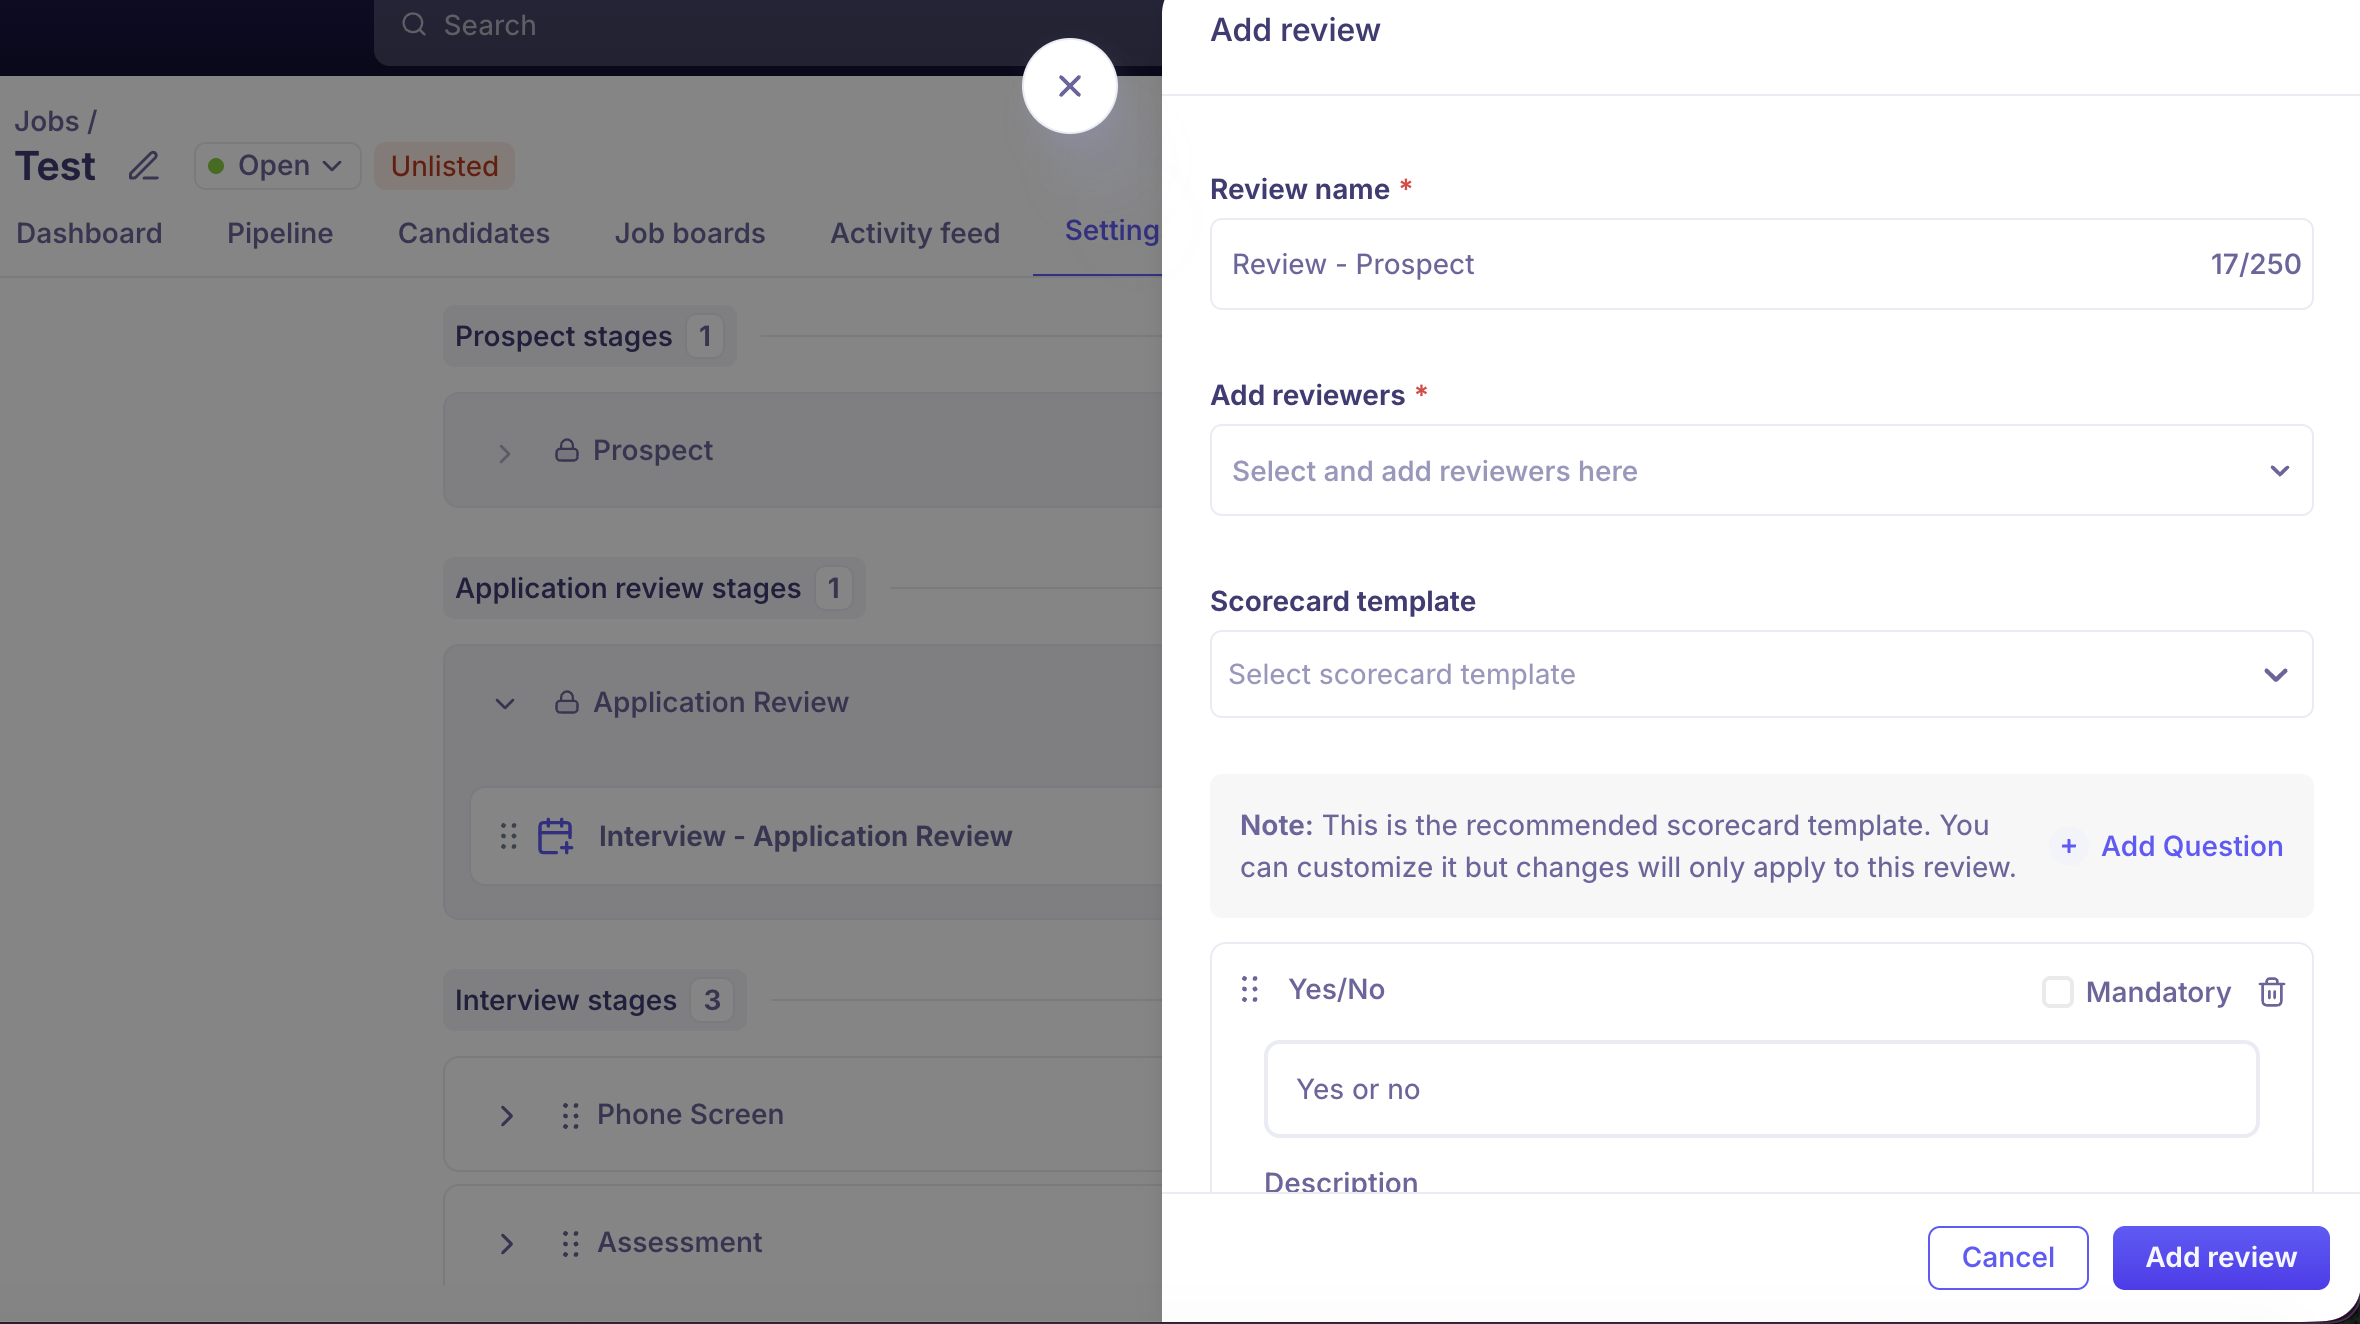This screenshot has width=2360, height=1324.
Task: Click the drag handle beside Assessment
Action: [570, 1243]
